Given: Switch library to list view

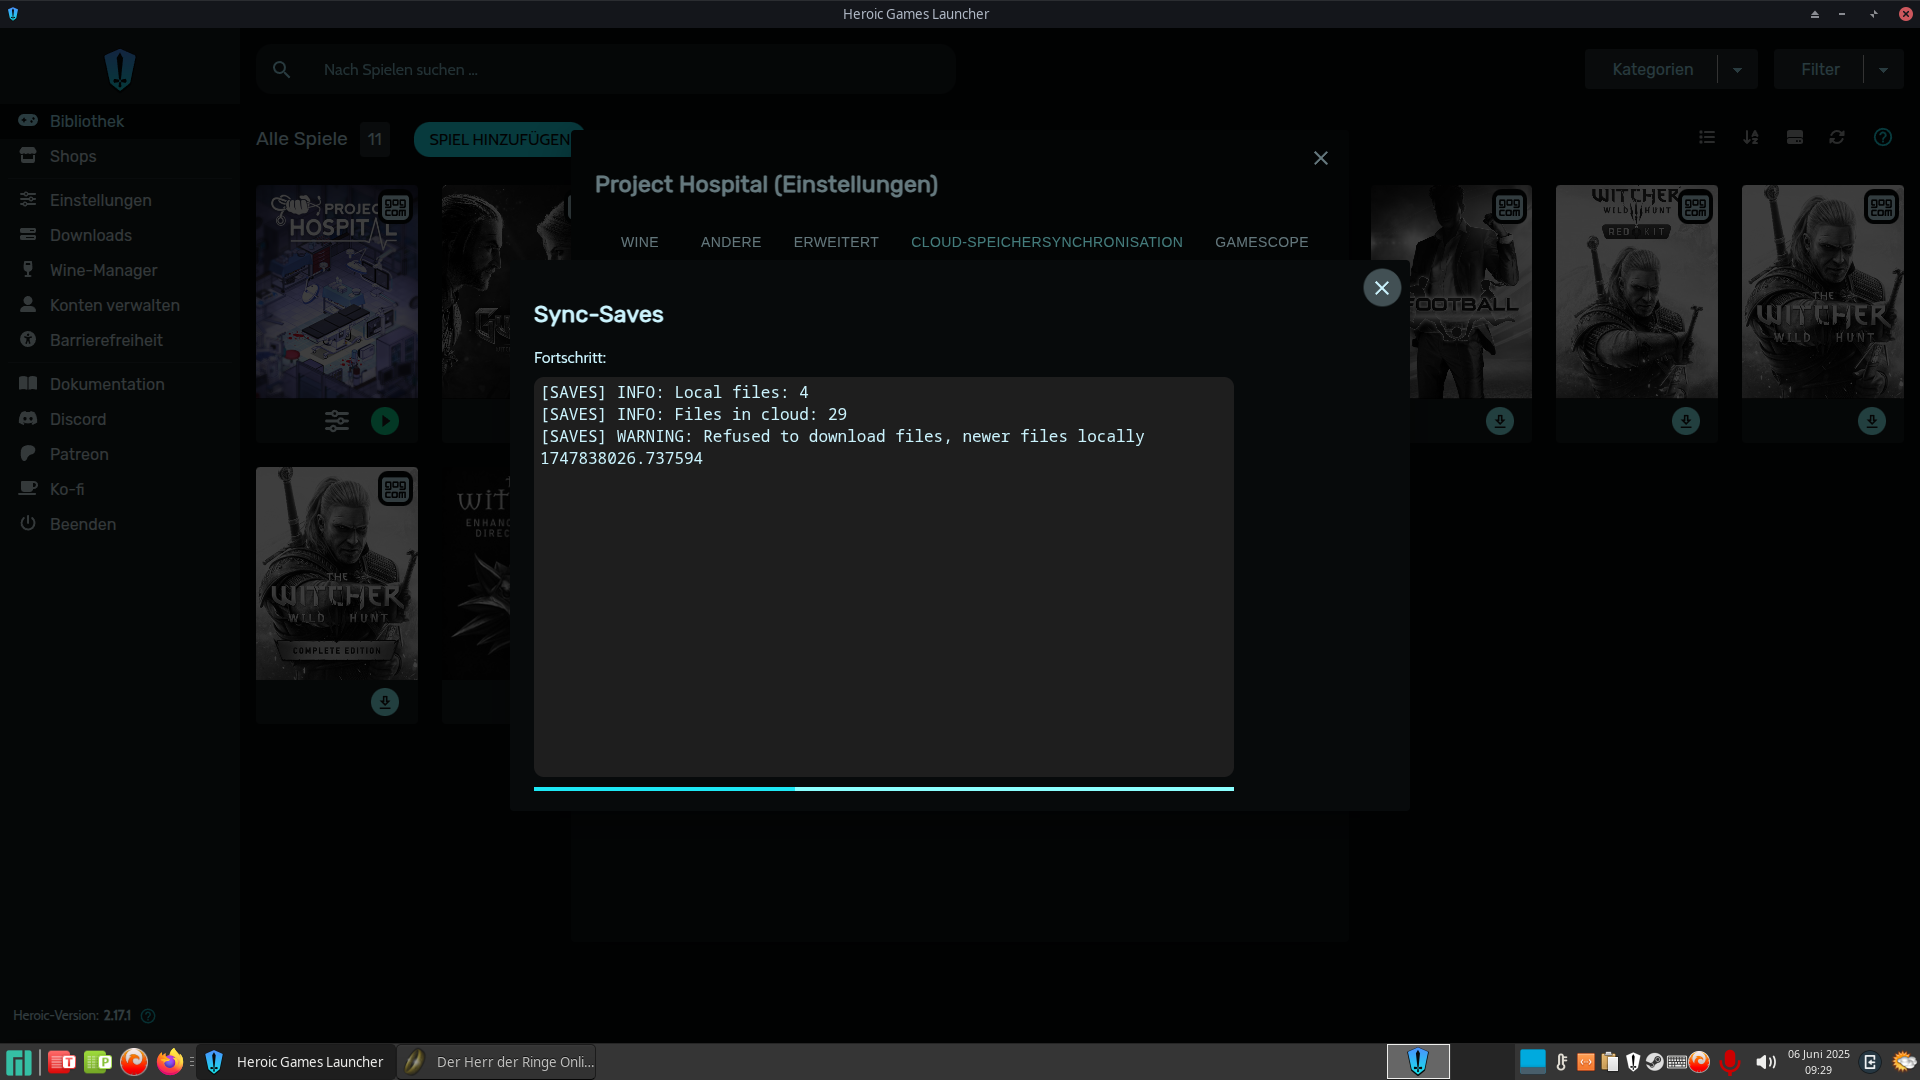Looking at the screenshot, I should 1707,137.
